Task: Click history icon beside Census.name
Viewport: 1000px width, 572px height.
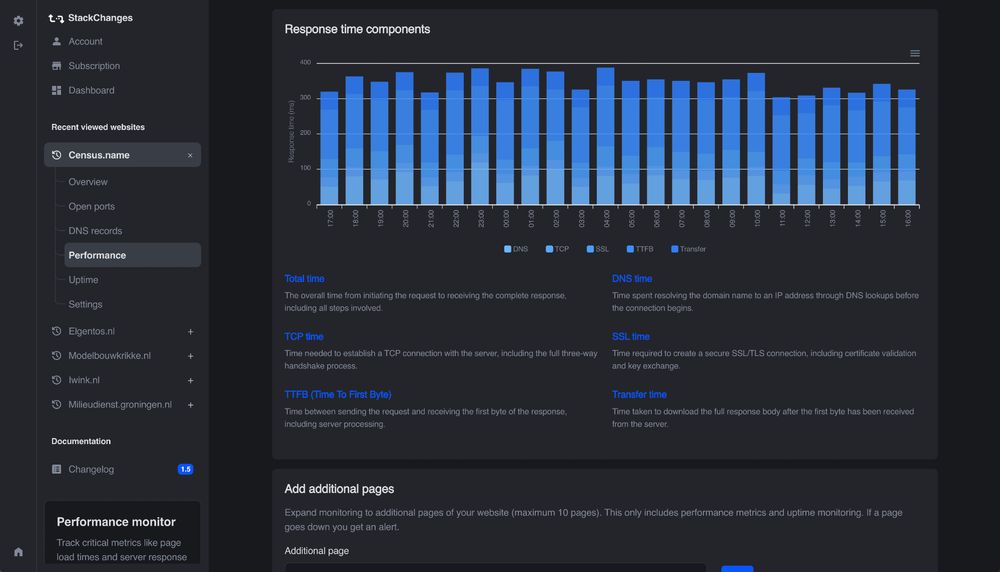Action: click(x=56, y=155)
